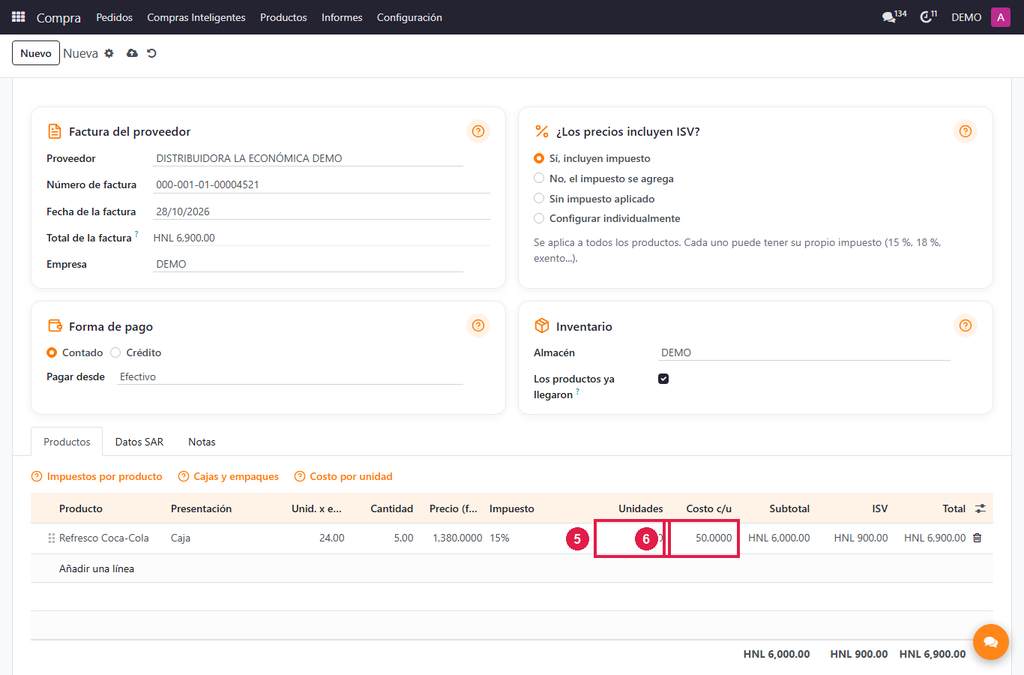
Task: Uncheck 'Los productos ya llegaron' checkbox
Action: pos(664,379)
